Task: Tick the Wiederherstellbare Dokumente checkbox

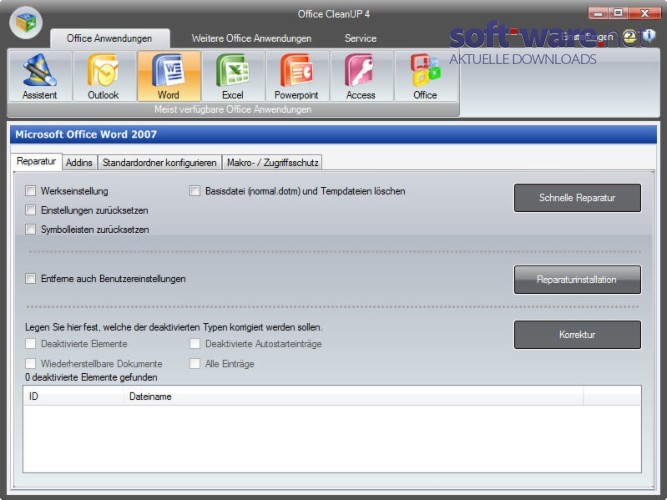Action: tap(30, 363)
